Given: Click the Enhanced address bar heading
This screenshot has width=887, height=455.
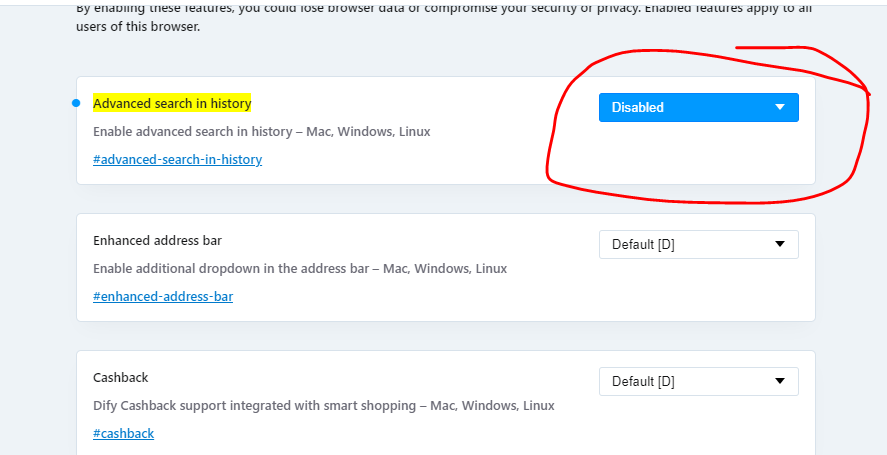Looking at the screenshot, I should [x=157, y=241].
